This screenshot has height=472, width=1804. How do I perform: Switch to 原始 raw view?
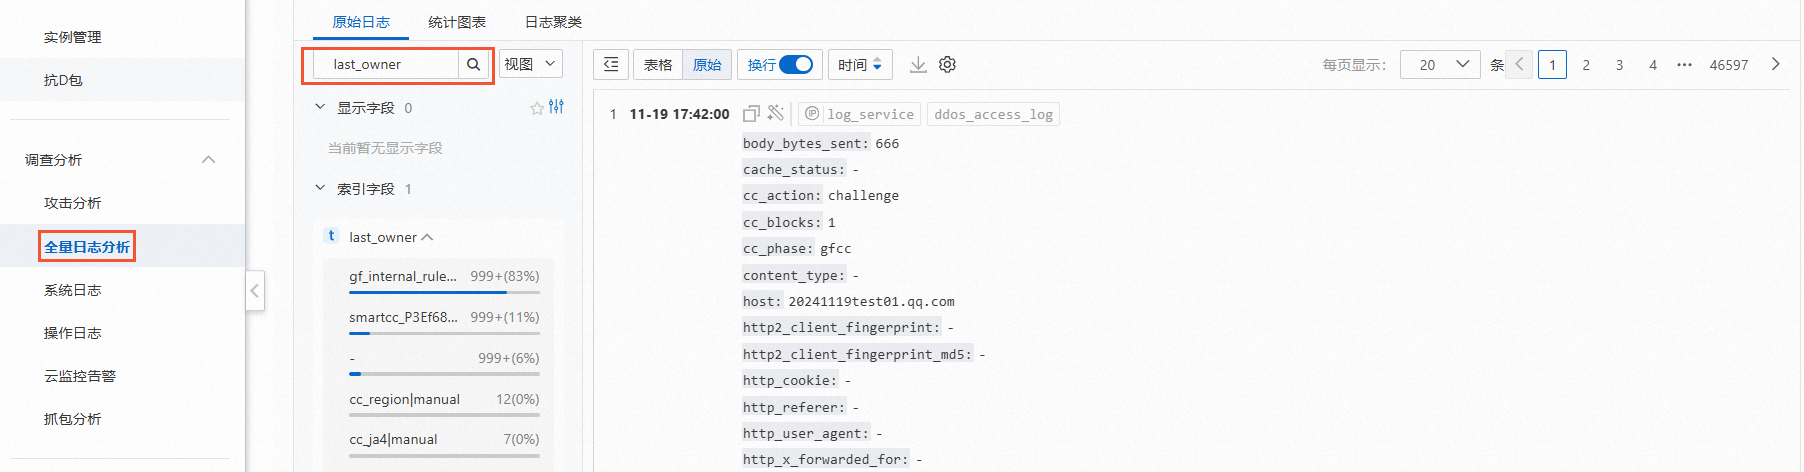tap(707, 64)
